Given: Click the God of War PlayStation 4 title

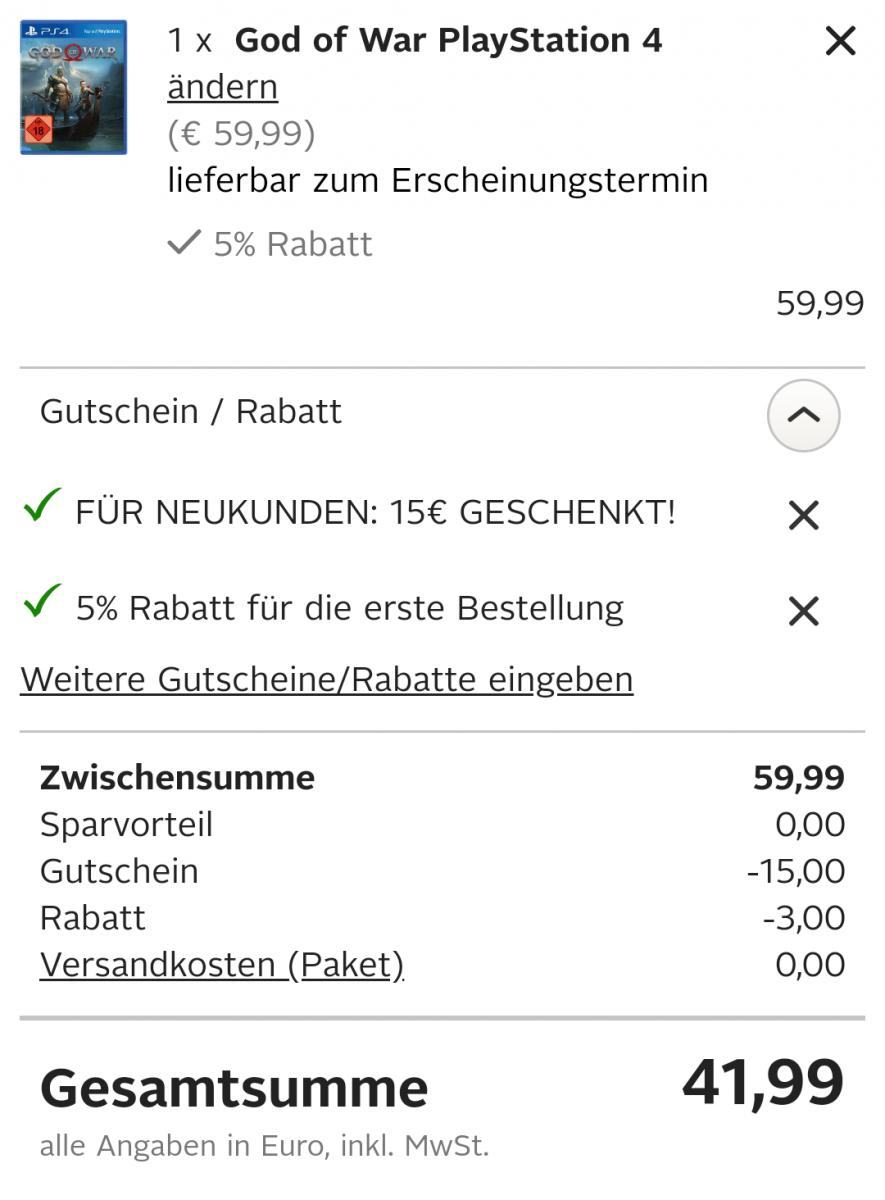Looking at the screenshot, I should [x=448, y=41].
